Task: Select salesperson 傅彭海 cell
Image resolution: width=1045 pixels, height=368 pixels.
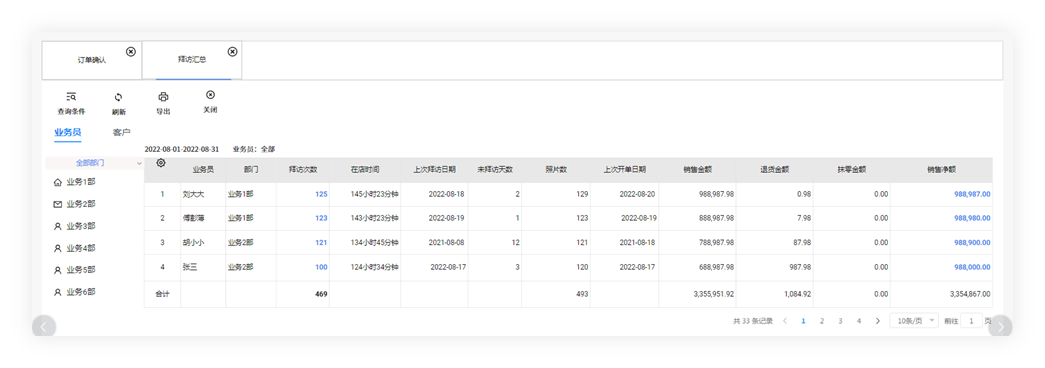Action: (x=203, y=218)
